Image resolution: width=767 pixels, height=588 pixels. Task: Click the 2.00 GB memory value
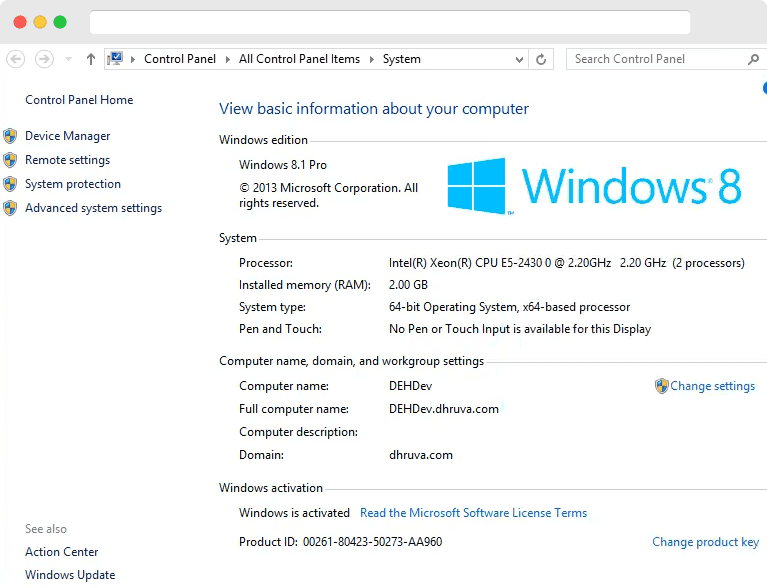tap(408, 285)
